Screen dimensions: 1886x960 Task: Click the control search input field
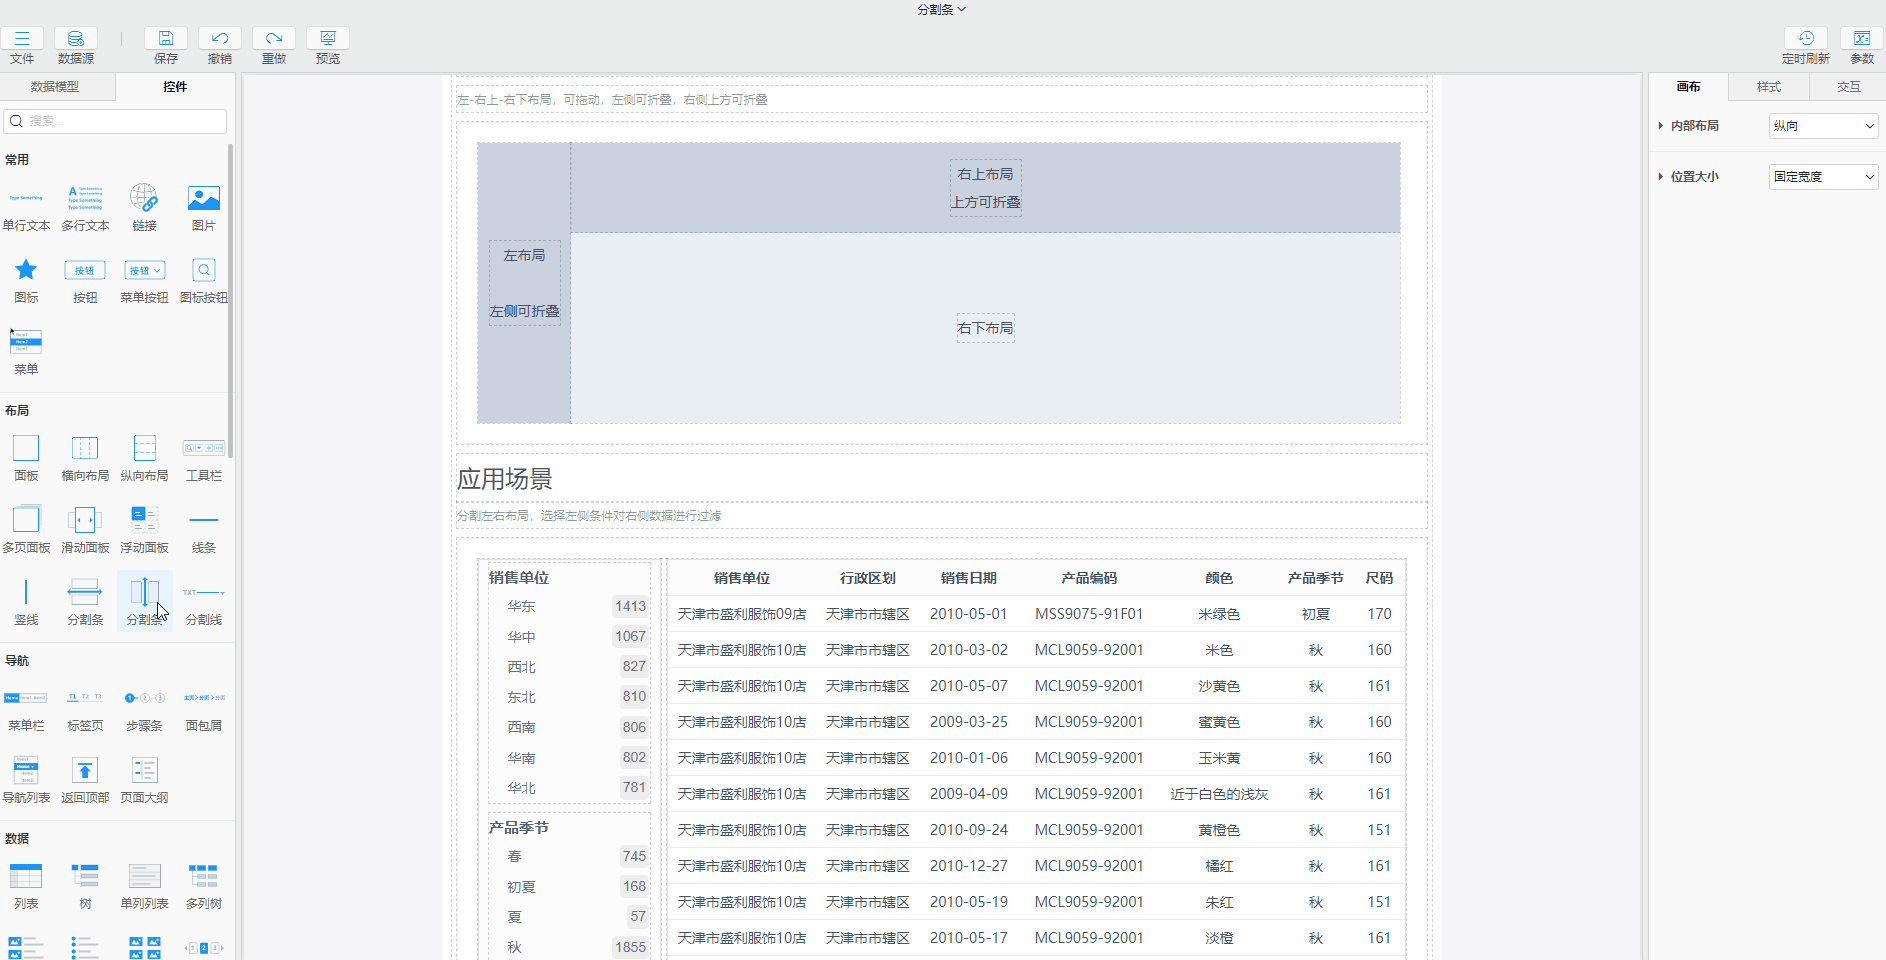(115, 120)
